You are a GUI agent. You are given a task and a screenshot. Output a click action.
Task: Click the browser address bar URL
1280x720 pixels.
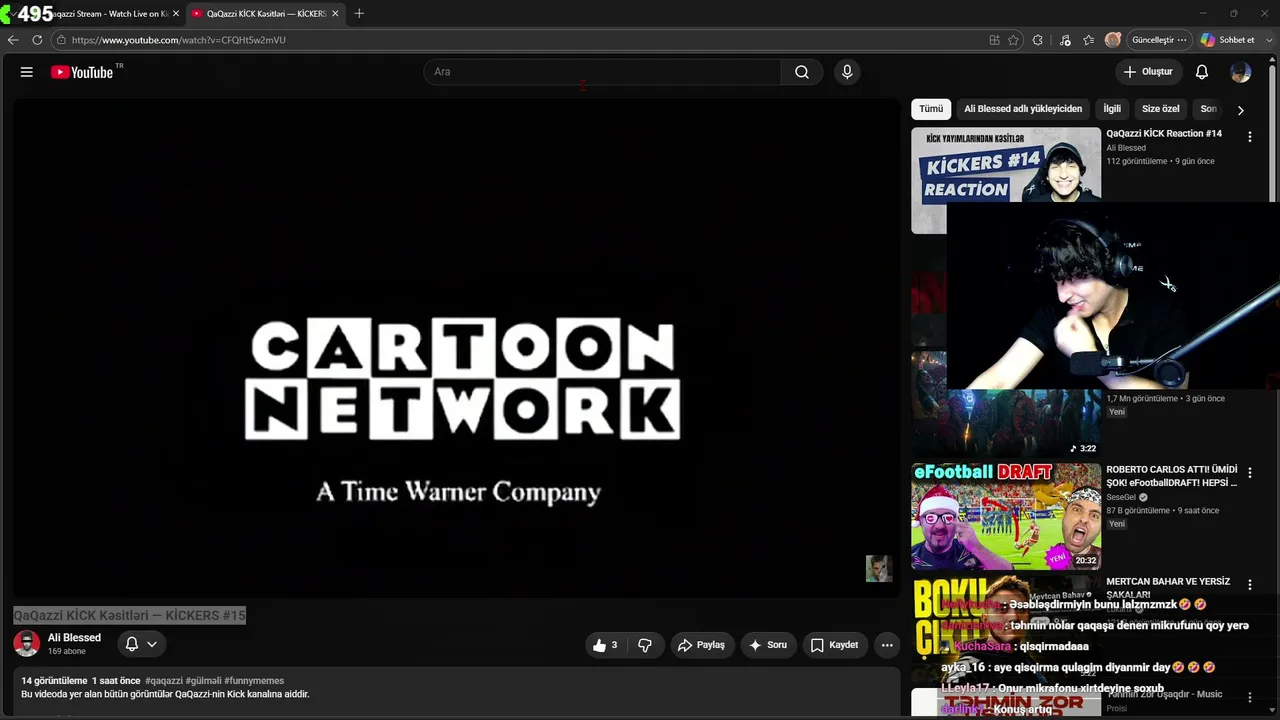(178, 40)
